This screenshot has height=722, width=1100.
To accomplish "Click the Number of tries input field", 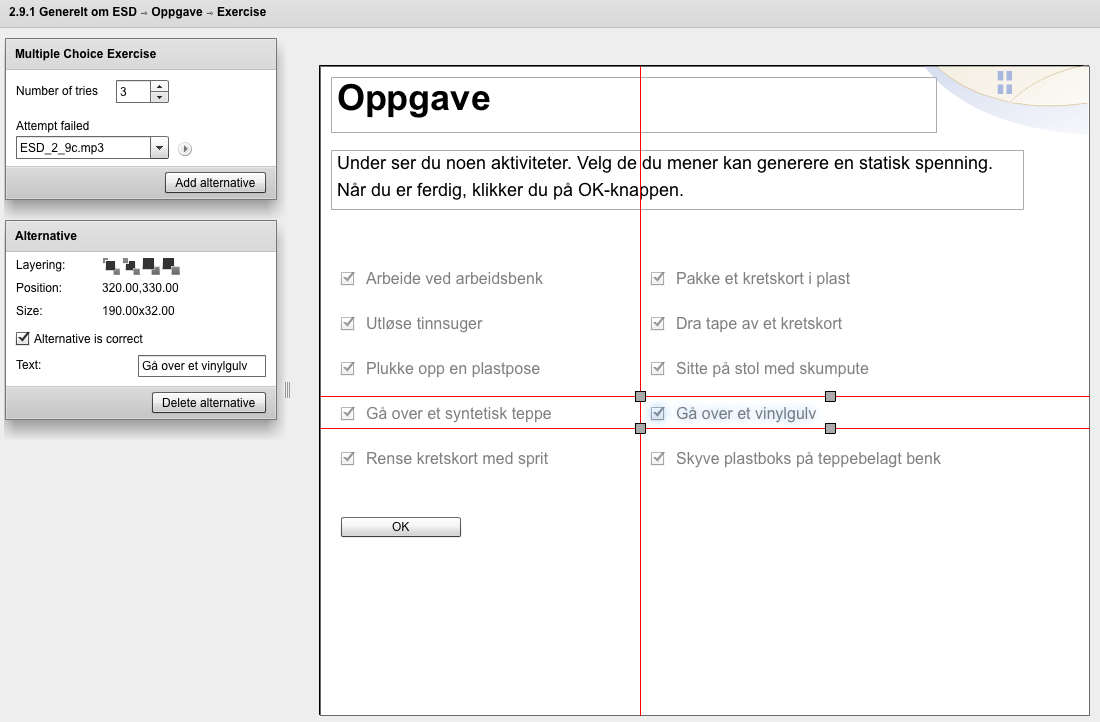I will (x=133, y=91).
